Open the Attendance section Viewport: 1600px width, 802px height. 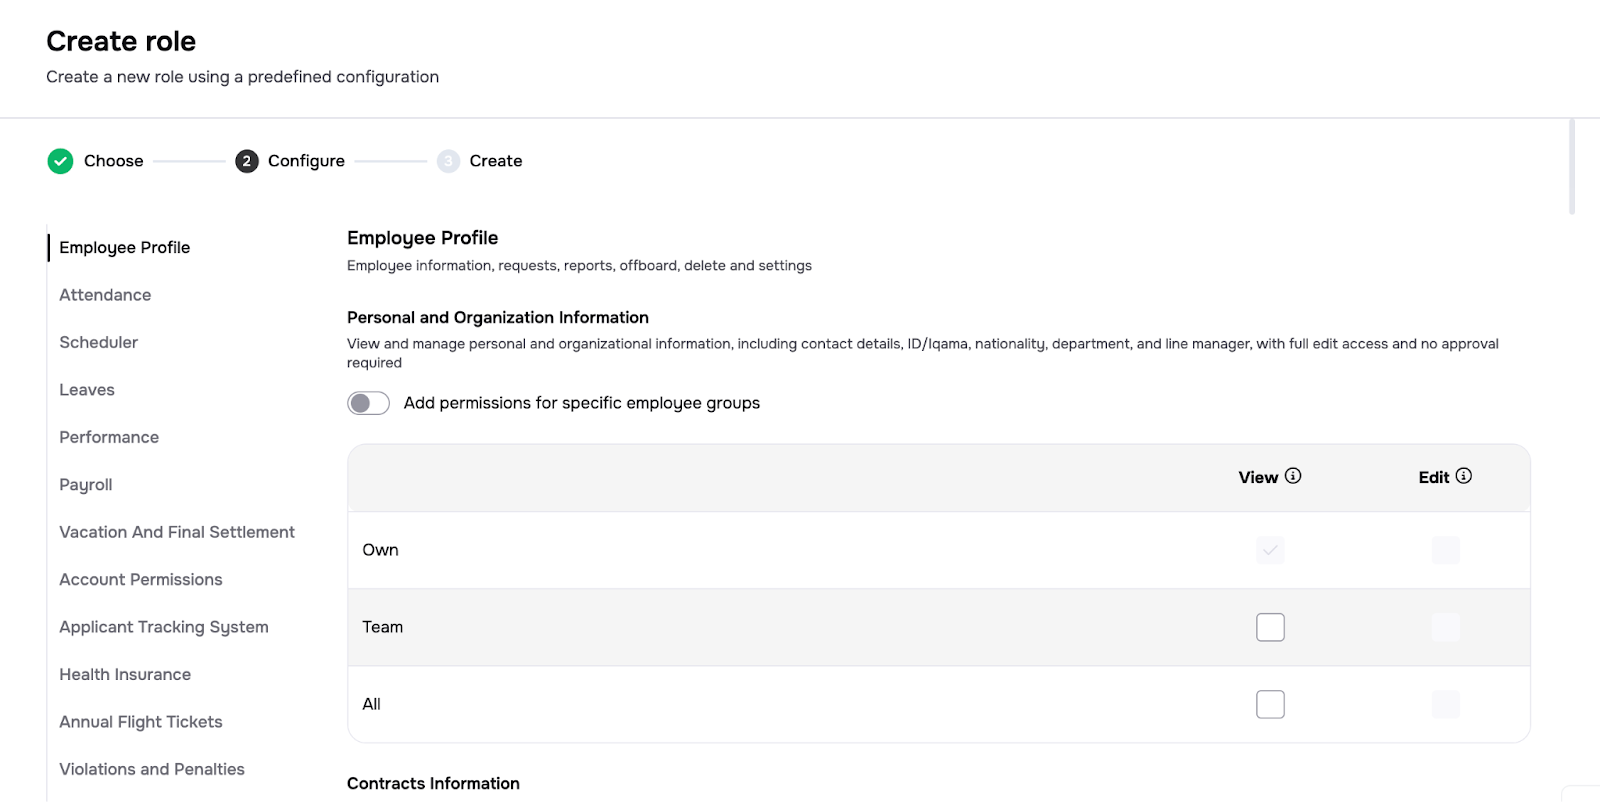105,295
